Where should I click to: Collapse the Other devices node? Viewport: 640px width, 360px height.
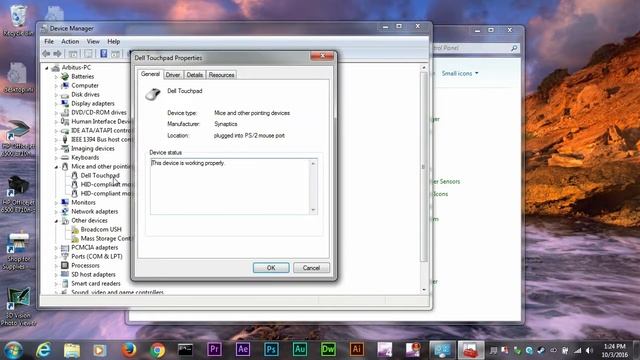(56, 220)
